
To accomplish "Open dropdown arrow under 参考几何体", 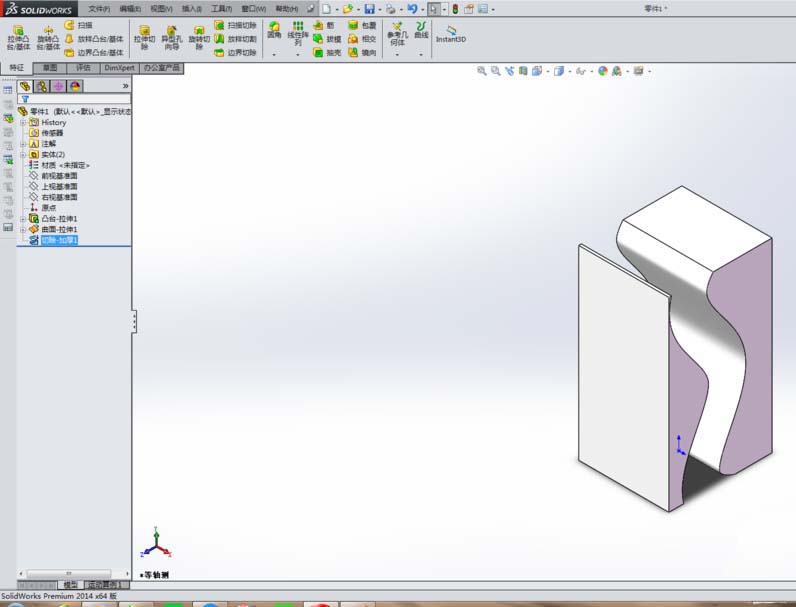I will pos(397,54).
